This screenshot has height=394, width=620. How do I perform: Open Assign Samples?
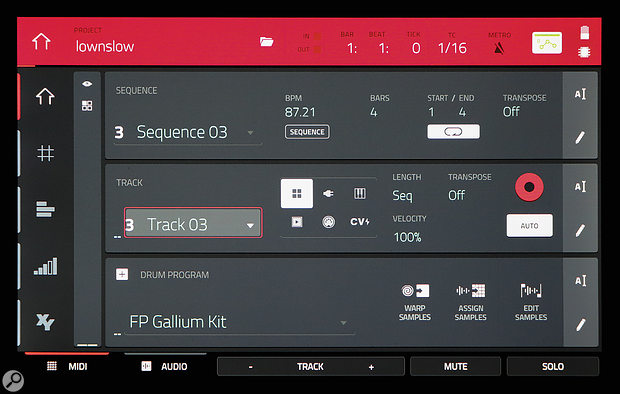tap(471, 303)
